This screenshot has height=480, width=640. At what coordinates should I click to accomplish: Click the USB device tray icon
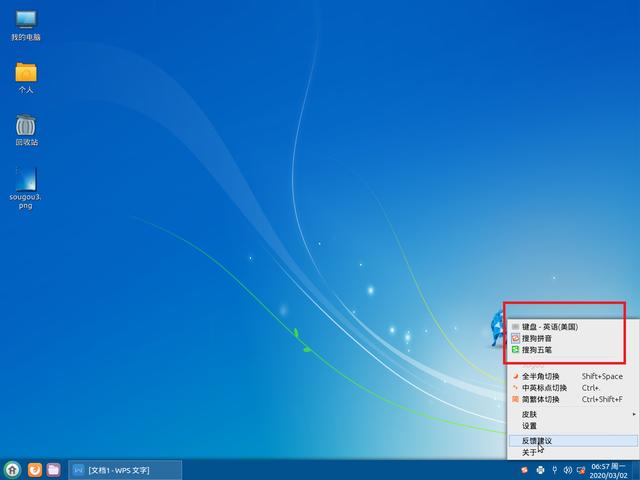click(554, 470)
